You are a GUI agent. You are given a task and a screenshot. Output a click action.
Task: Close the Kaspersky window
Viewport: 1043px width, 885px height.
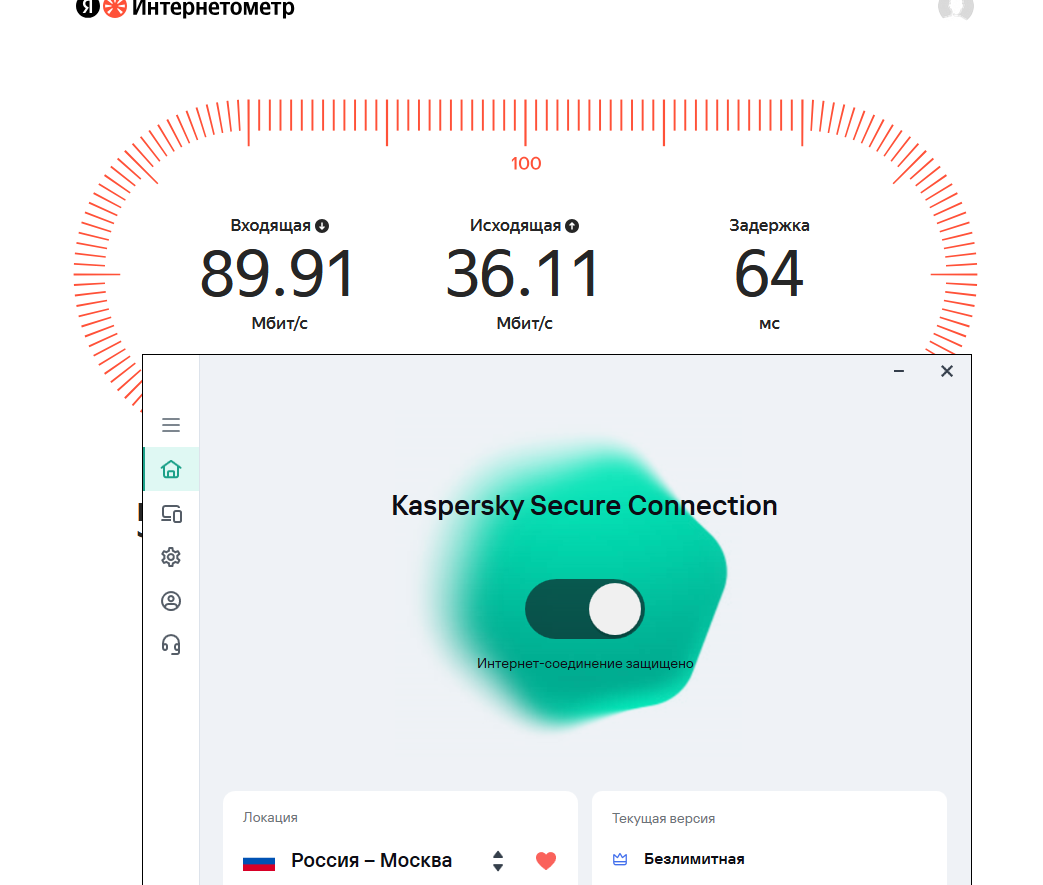(947, 371)
